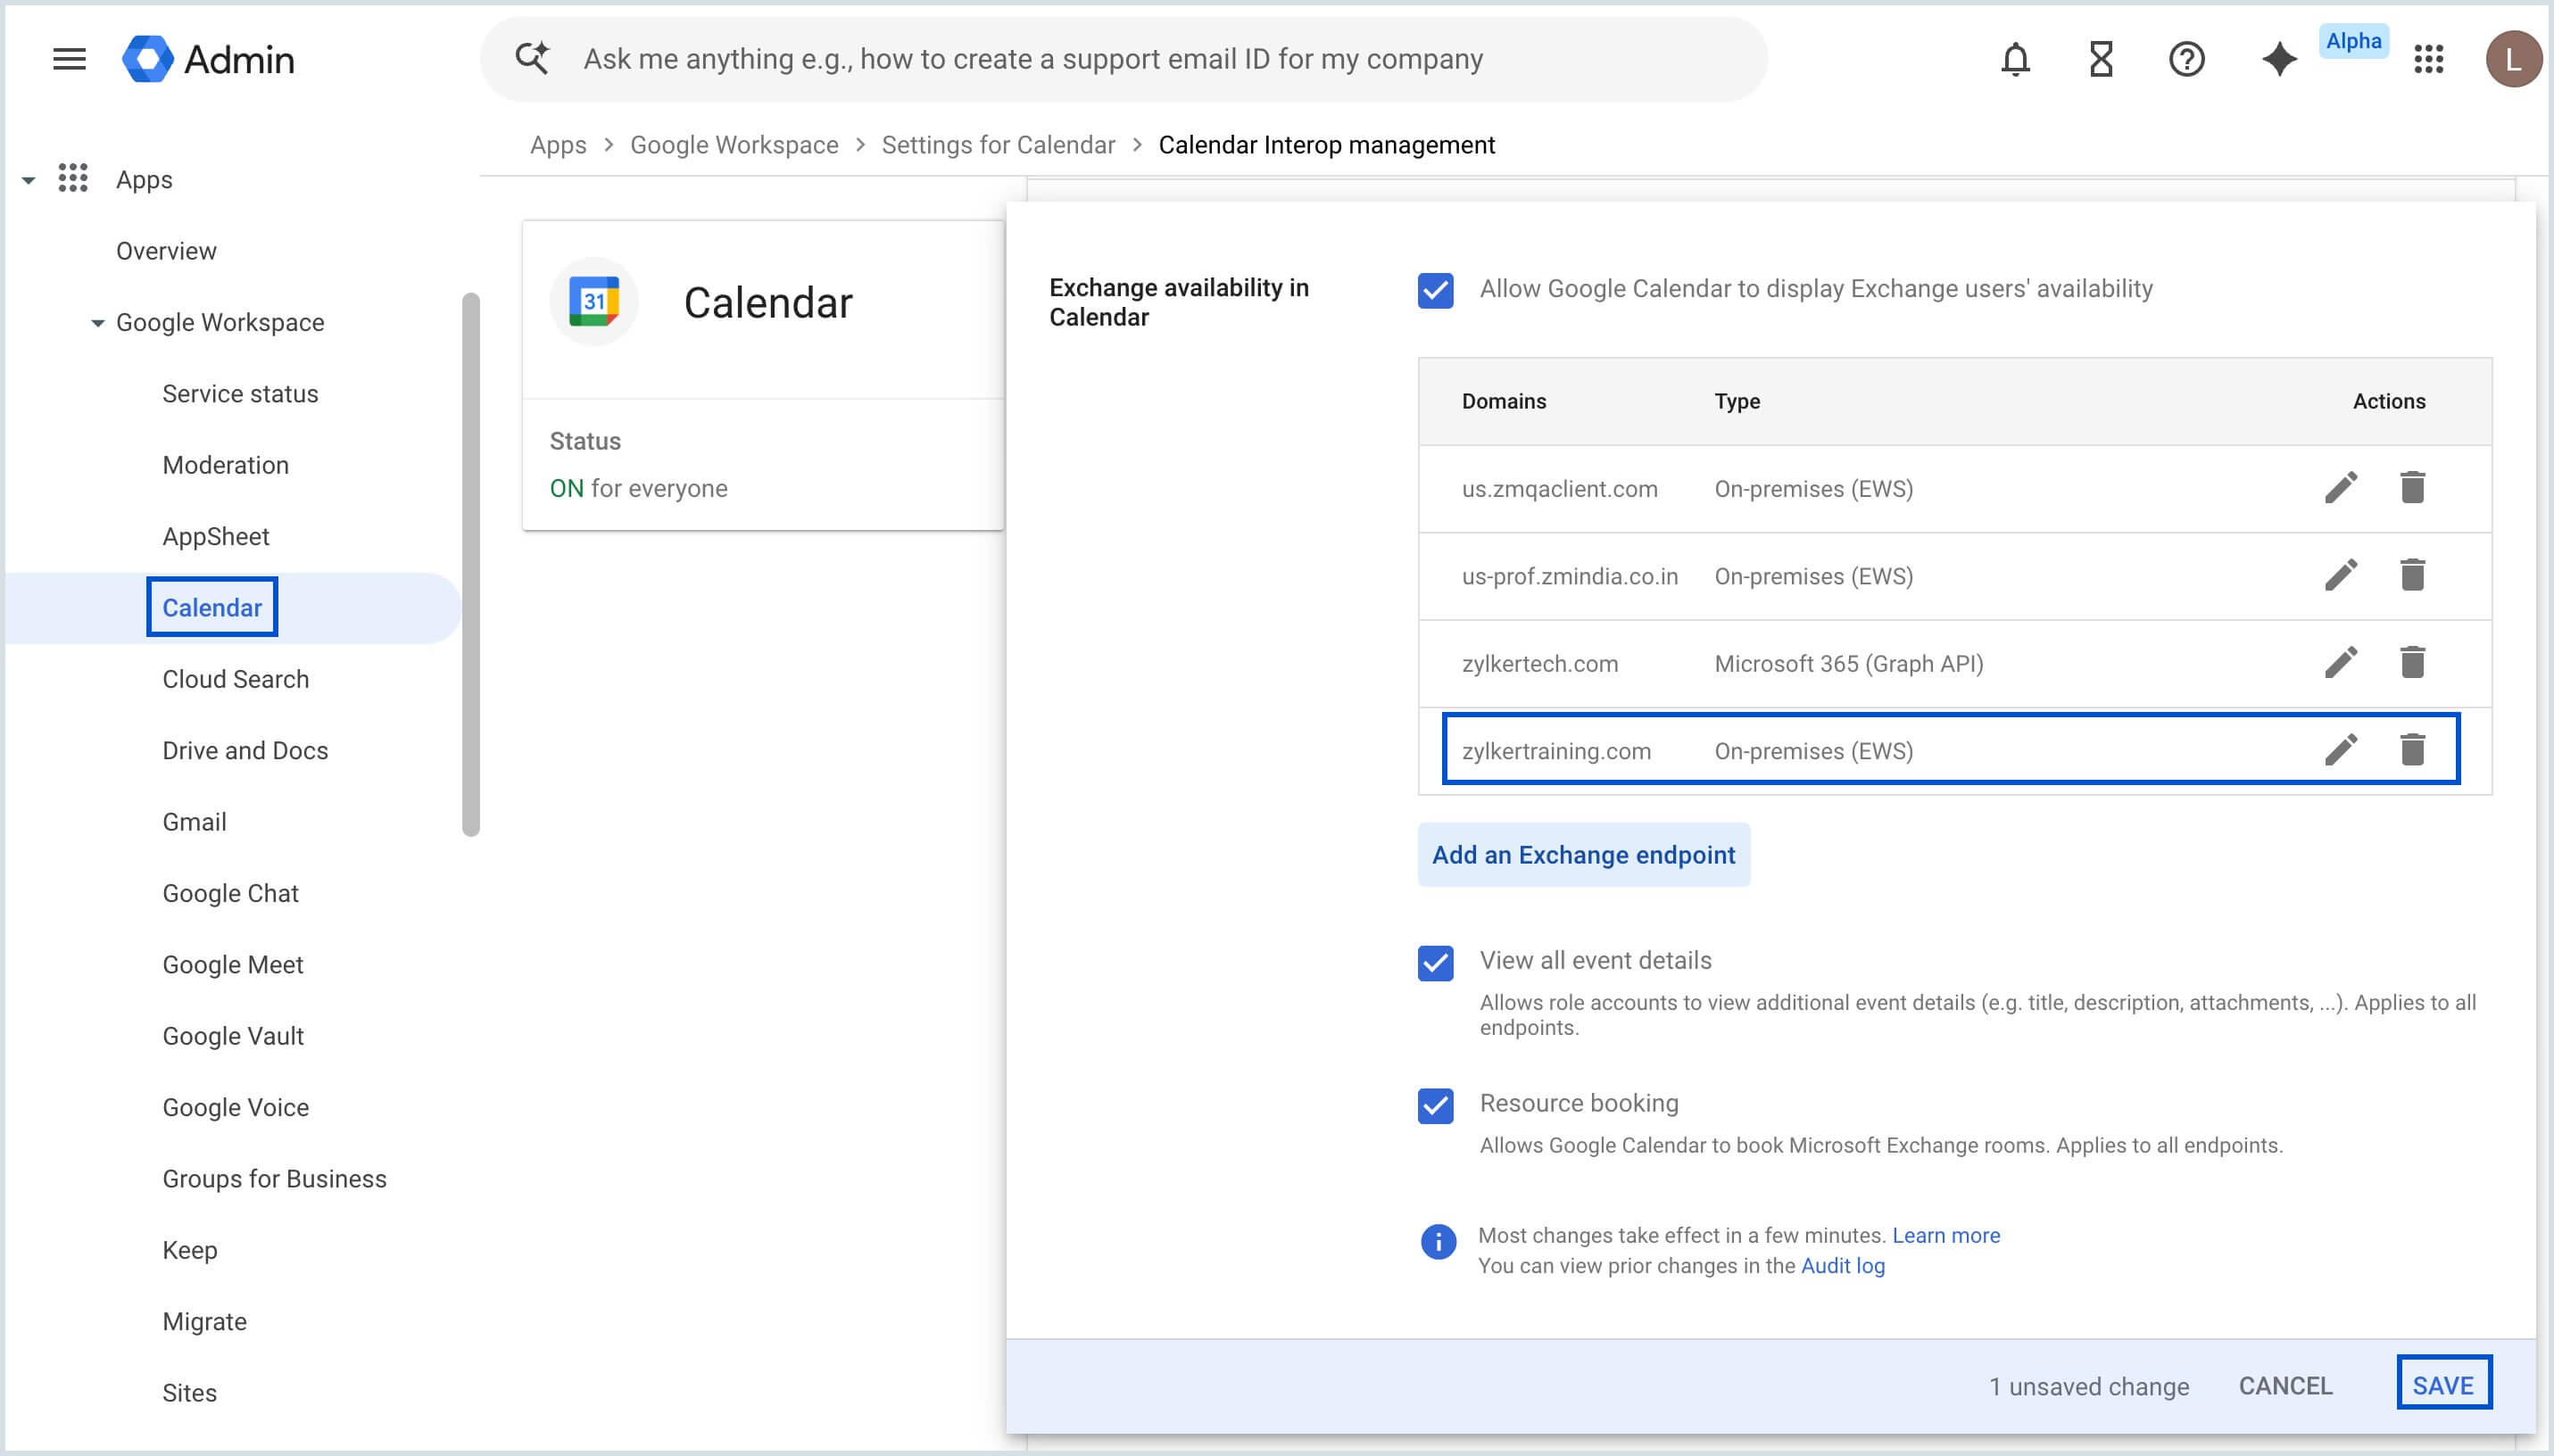Open Keep in sidebar
This screenshot has width=2554, height=1456.
189,1250
